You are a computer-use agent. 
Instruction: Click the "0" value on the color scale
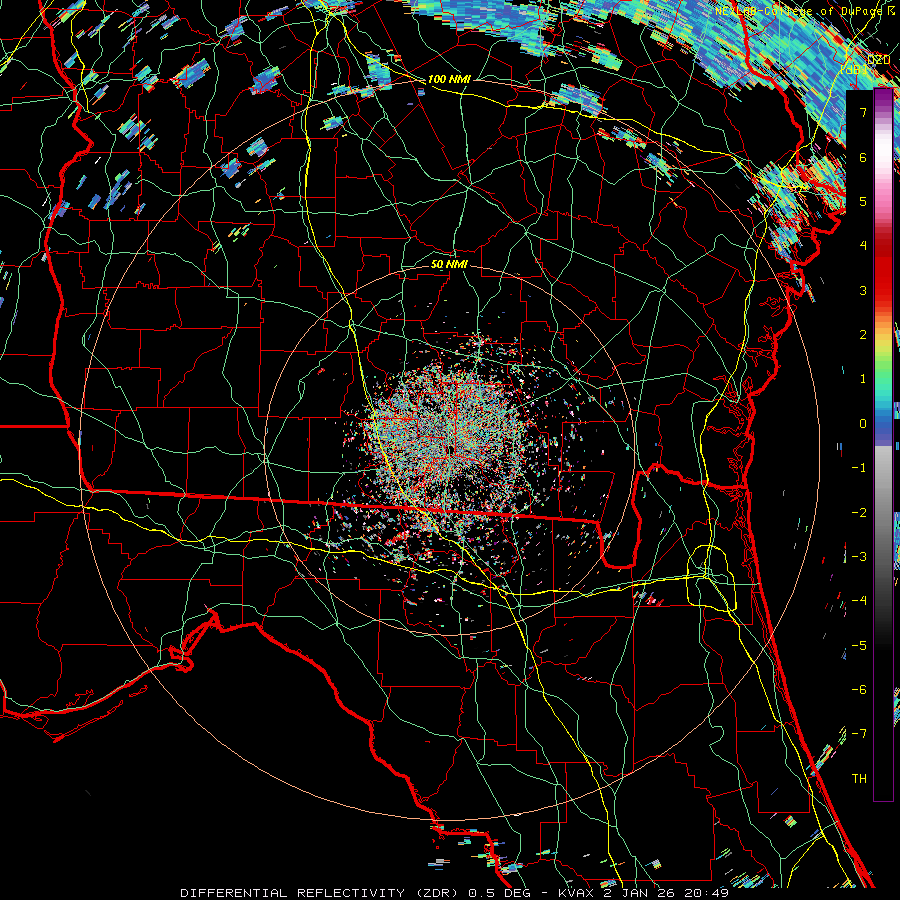pyautogui.click(x=863, y=424)
